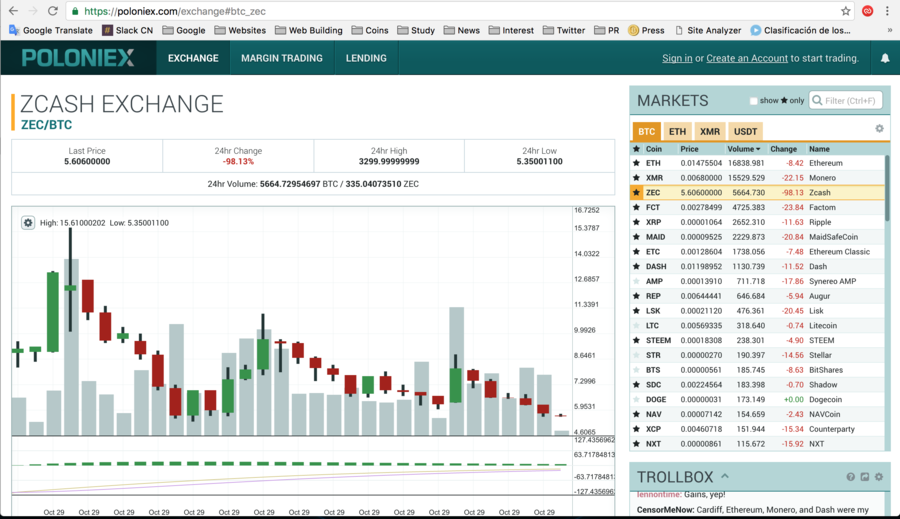The width and height of the screenshot is (900, 519).
Task: Reload the page with refresh icon
Action: 52,11
